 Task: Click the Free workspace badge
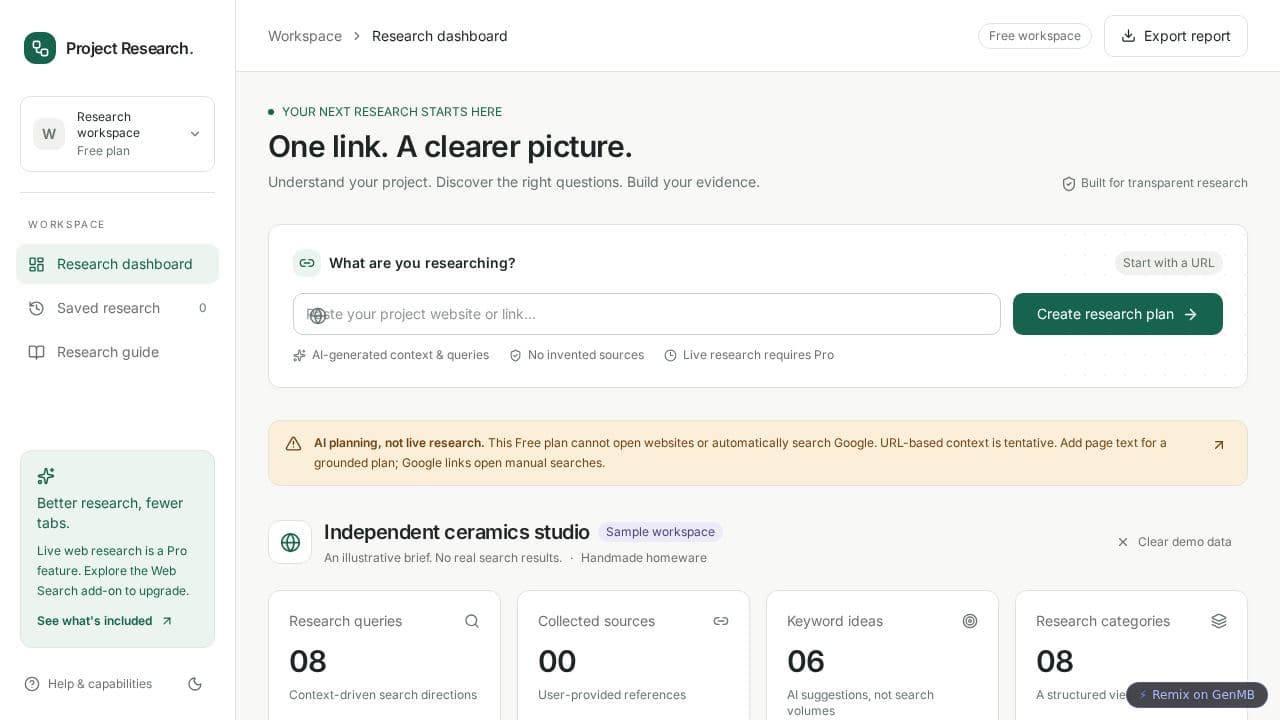(x=1035, y=36)
